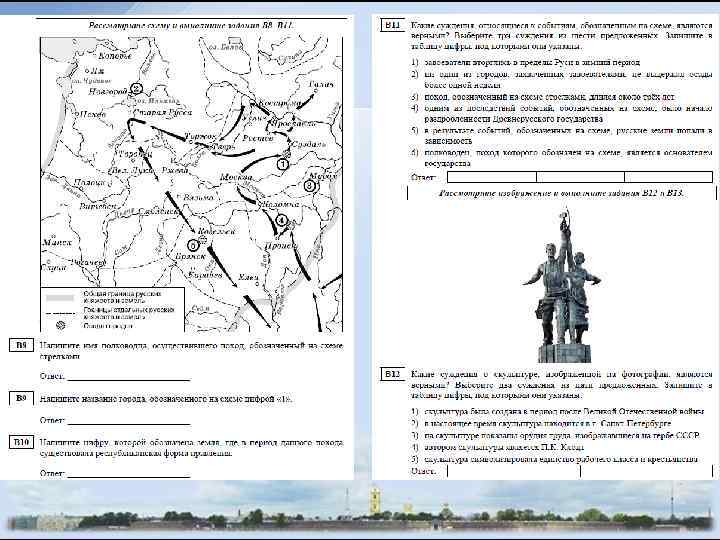
Task: Select the first B12 answer cell
Action: tap(514, 472)
